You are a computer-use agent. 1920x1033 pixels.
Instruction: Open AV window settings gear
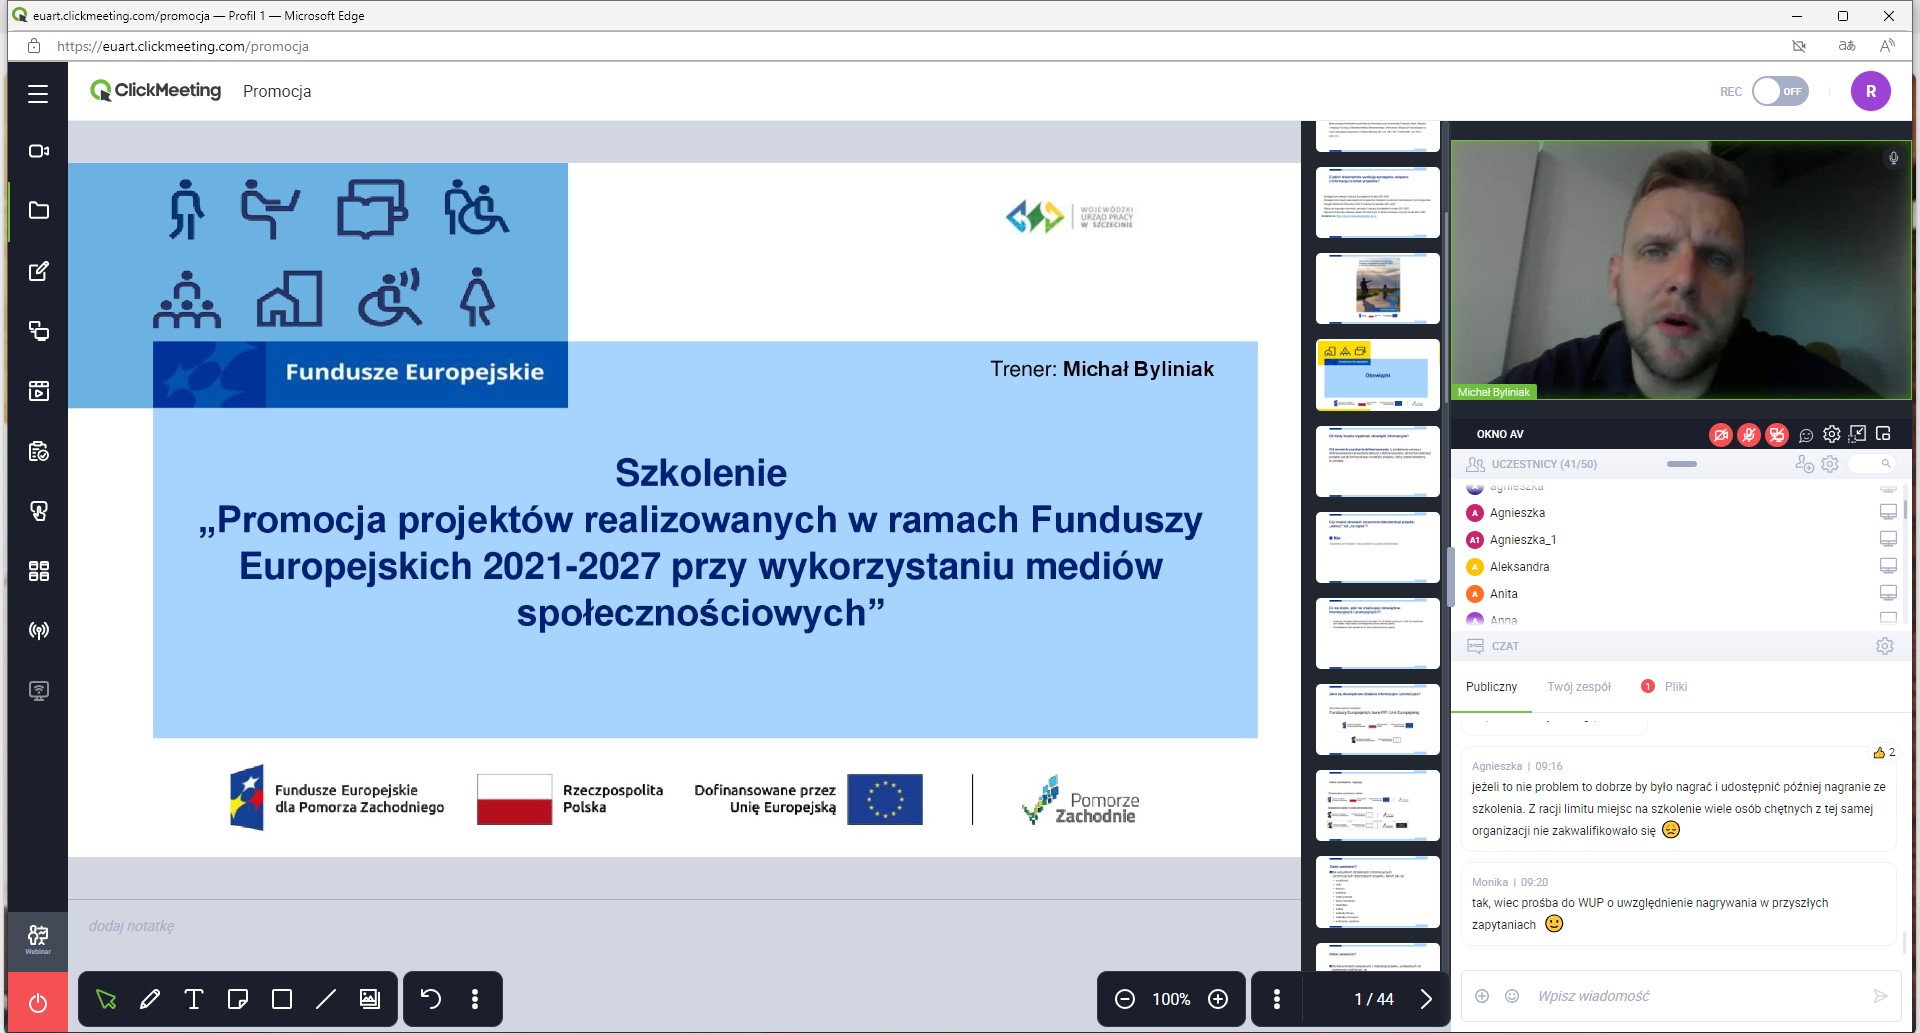(1832, 434)
